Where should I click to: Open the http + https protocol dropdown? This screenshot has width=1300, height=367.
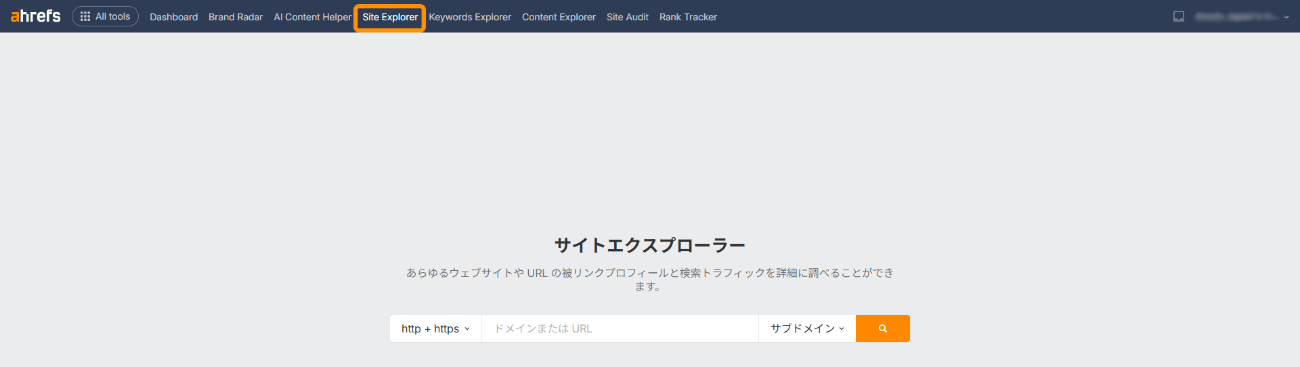[x=435, y=328]
